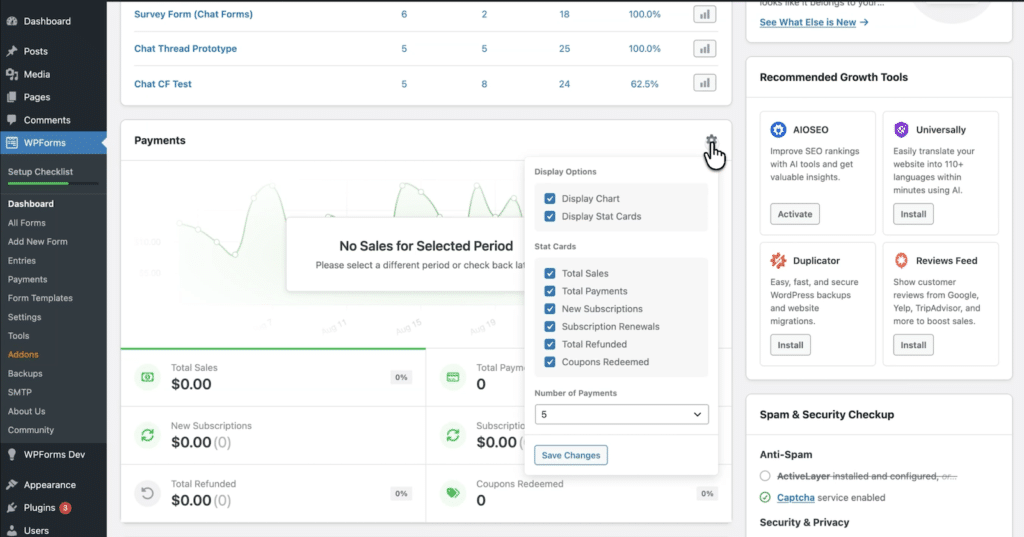1024x537 pixels.
Task: Click the Comments bubble icon
Action: tap(12, 120)
